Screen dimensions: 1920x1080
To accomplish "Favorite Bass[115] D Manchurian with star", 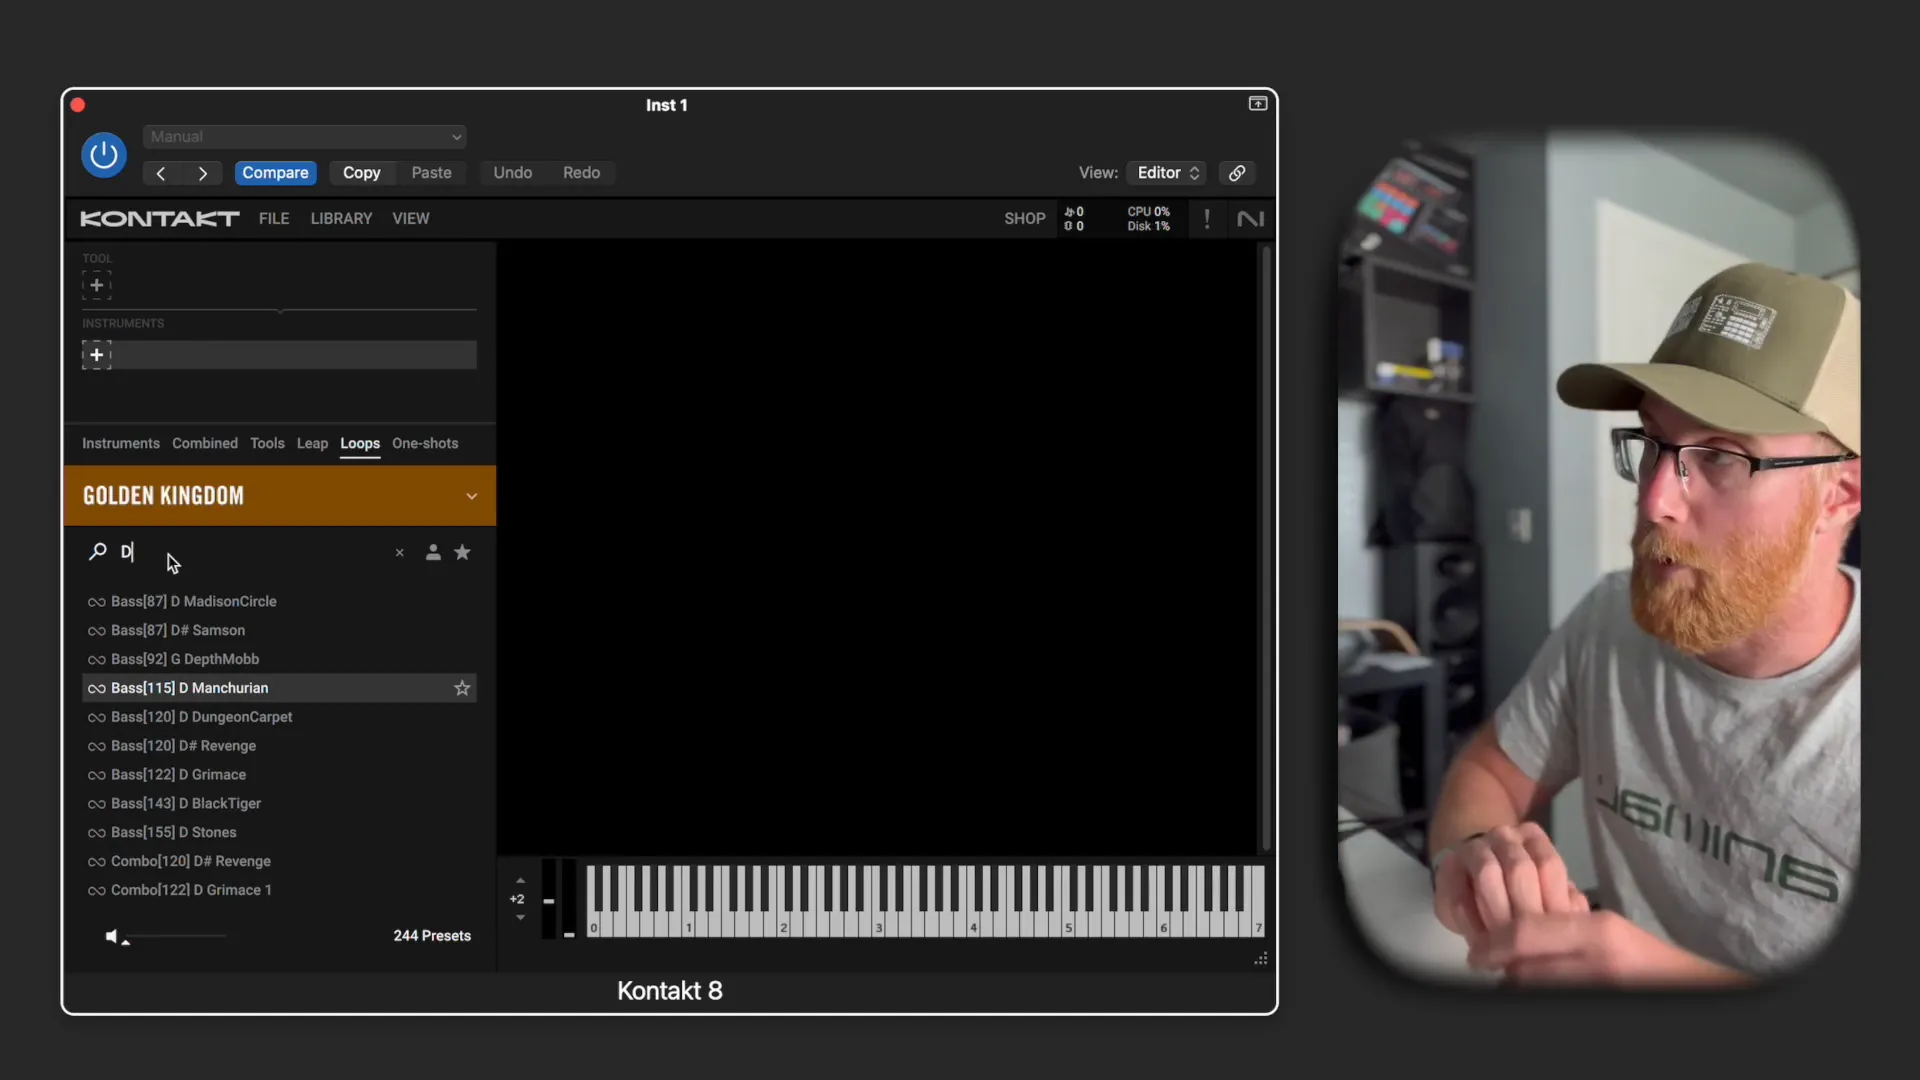I will click(x=462, y=689).
